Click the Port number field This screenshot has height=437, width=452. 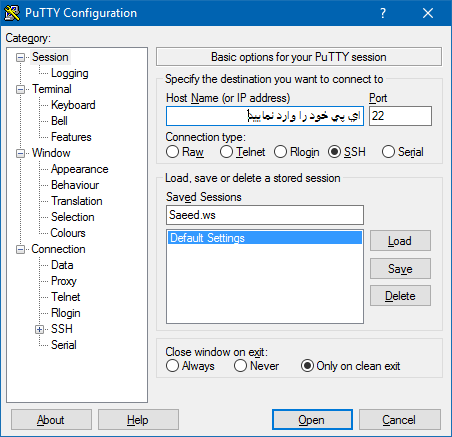[x=400, y=116]
